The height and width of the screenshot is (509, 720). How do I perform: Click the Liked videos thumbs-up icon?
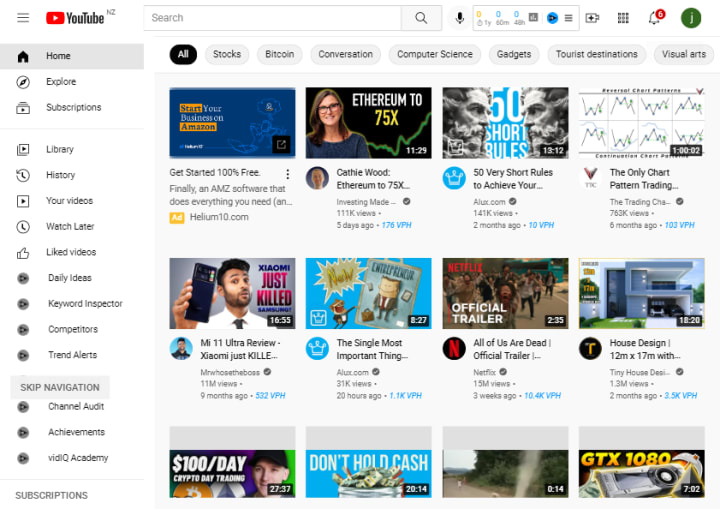point(23,252)
